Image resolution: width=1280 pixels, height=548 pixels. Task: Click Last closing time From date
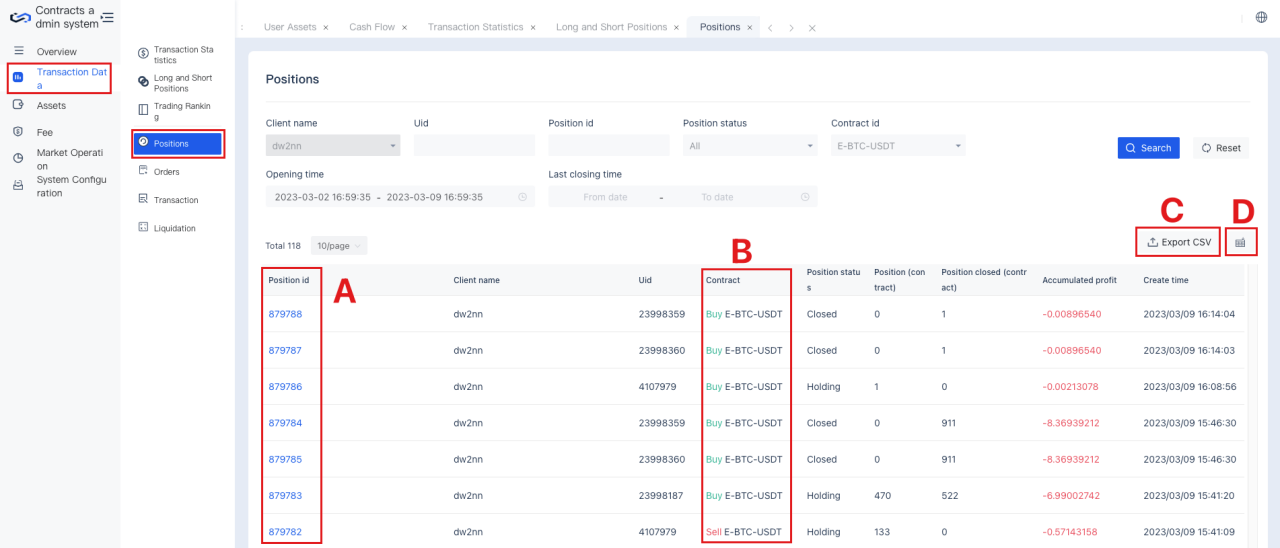pos(605,197)
